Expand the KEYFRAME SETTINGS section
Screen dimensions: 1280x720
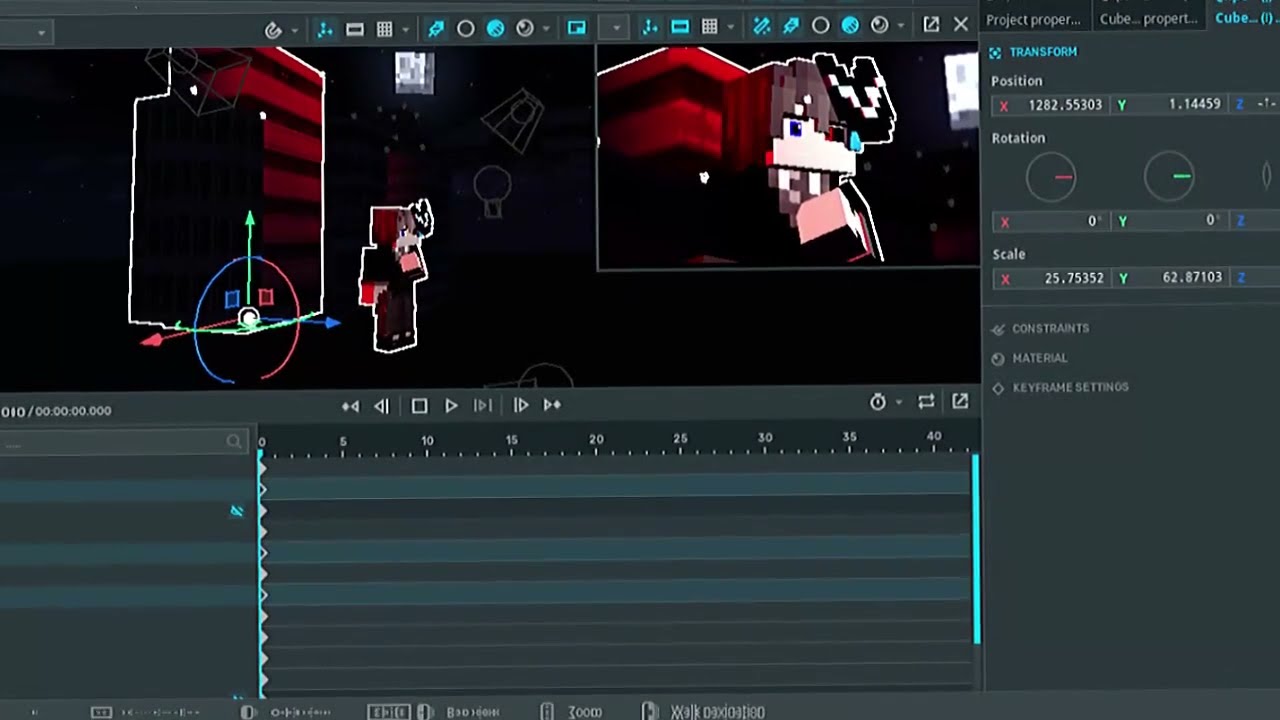pyautogui.click(x=1060, y=387)
